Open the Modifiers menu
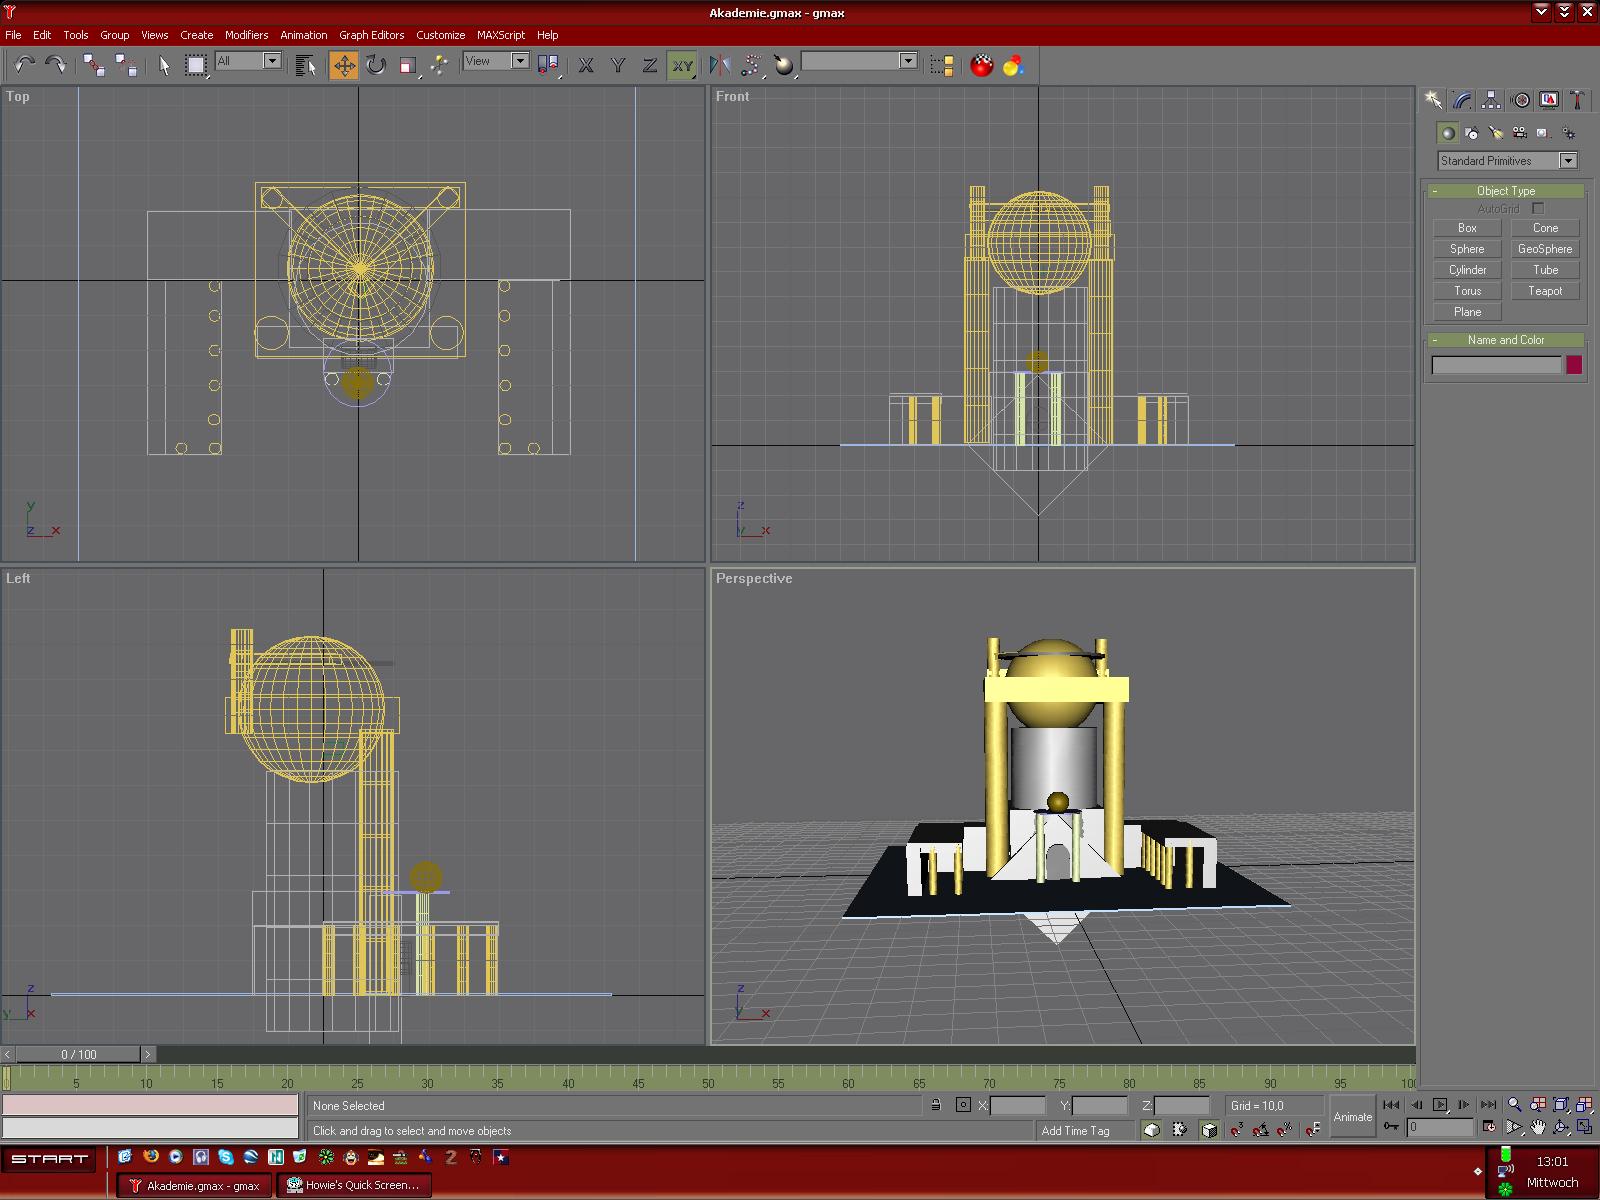Viewport: 1600px width, 1200px height. [246, 34]
